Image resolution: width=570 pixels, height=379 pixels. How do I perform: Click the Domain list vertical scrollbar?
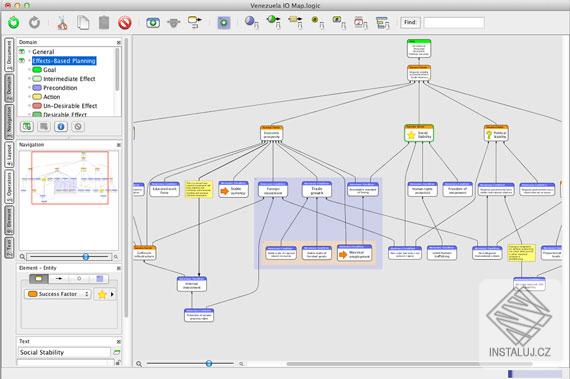coord(117,69)
